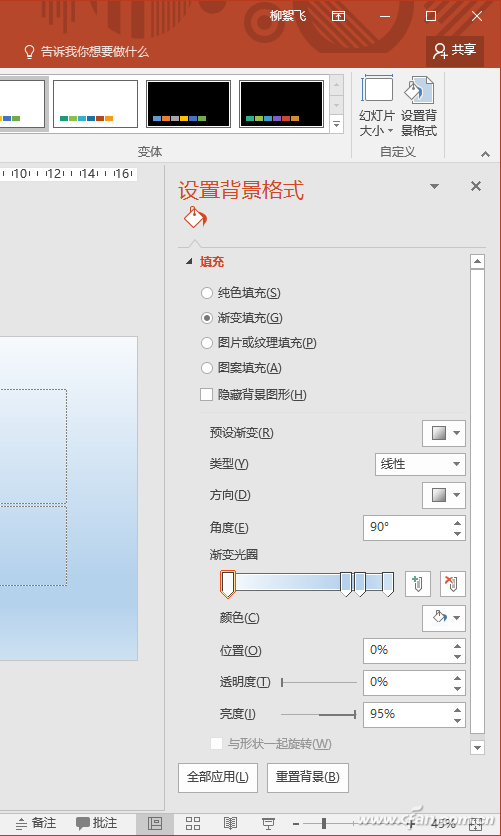Click Format Background ribbon icon
Image resolution: width=501 pixels, height=836 pixels.
[x=419, y=106]
